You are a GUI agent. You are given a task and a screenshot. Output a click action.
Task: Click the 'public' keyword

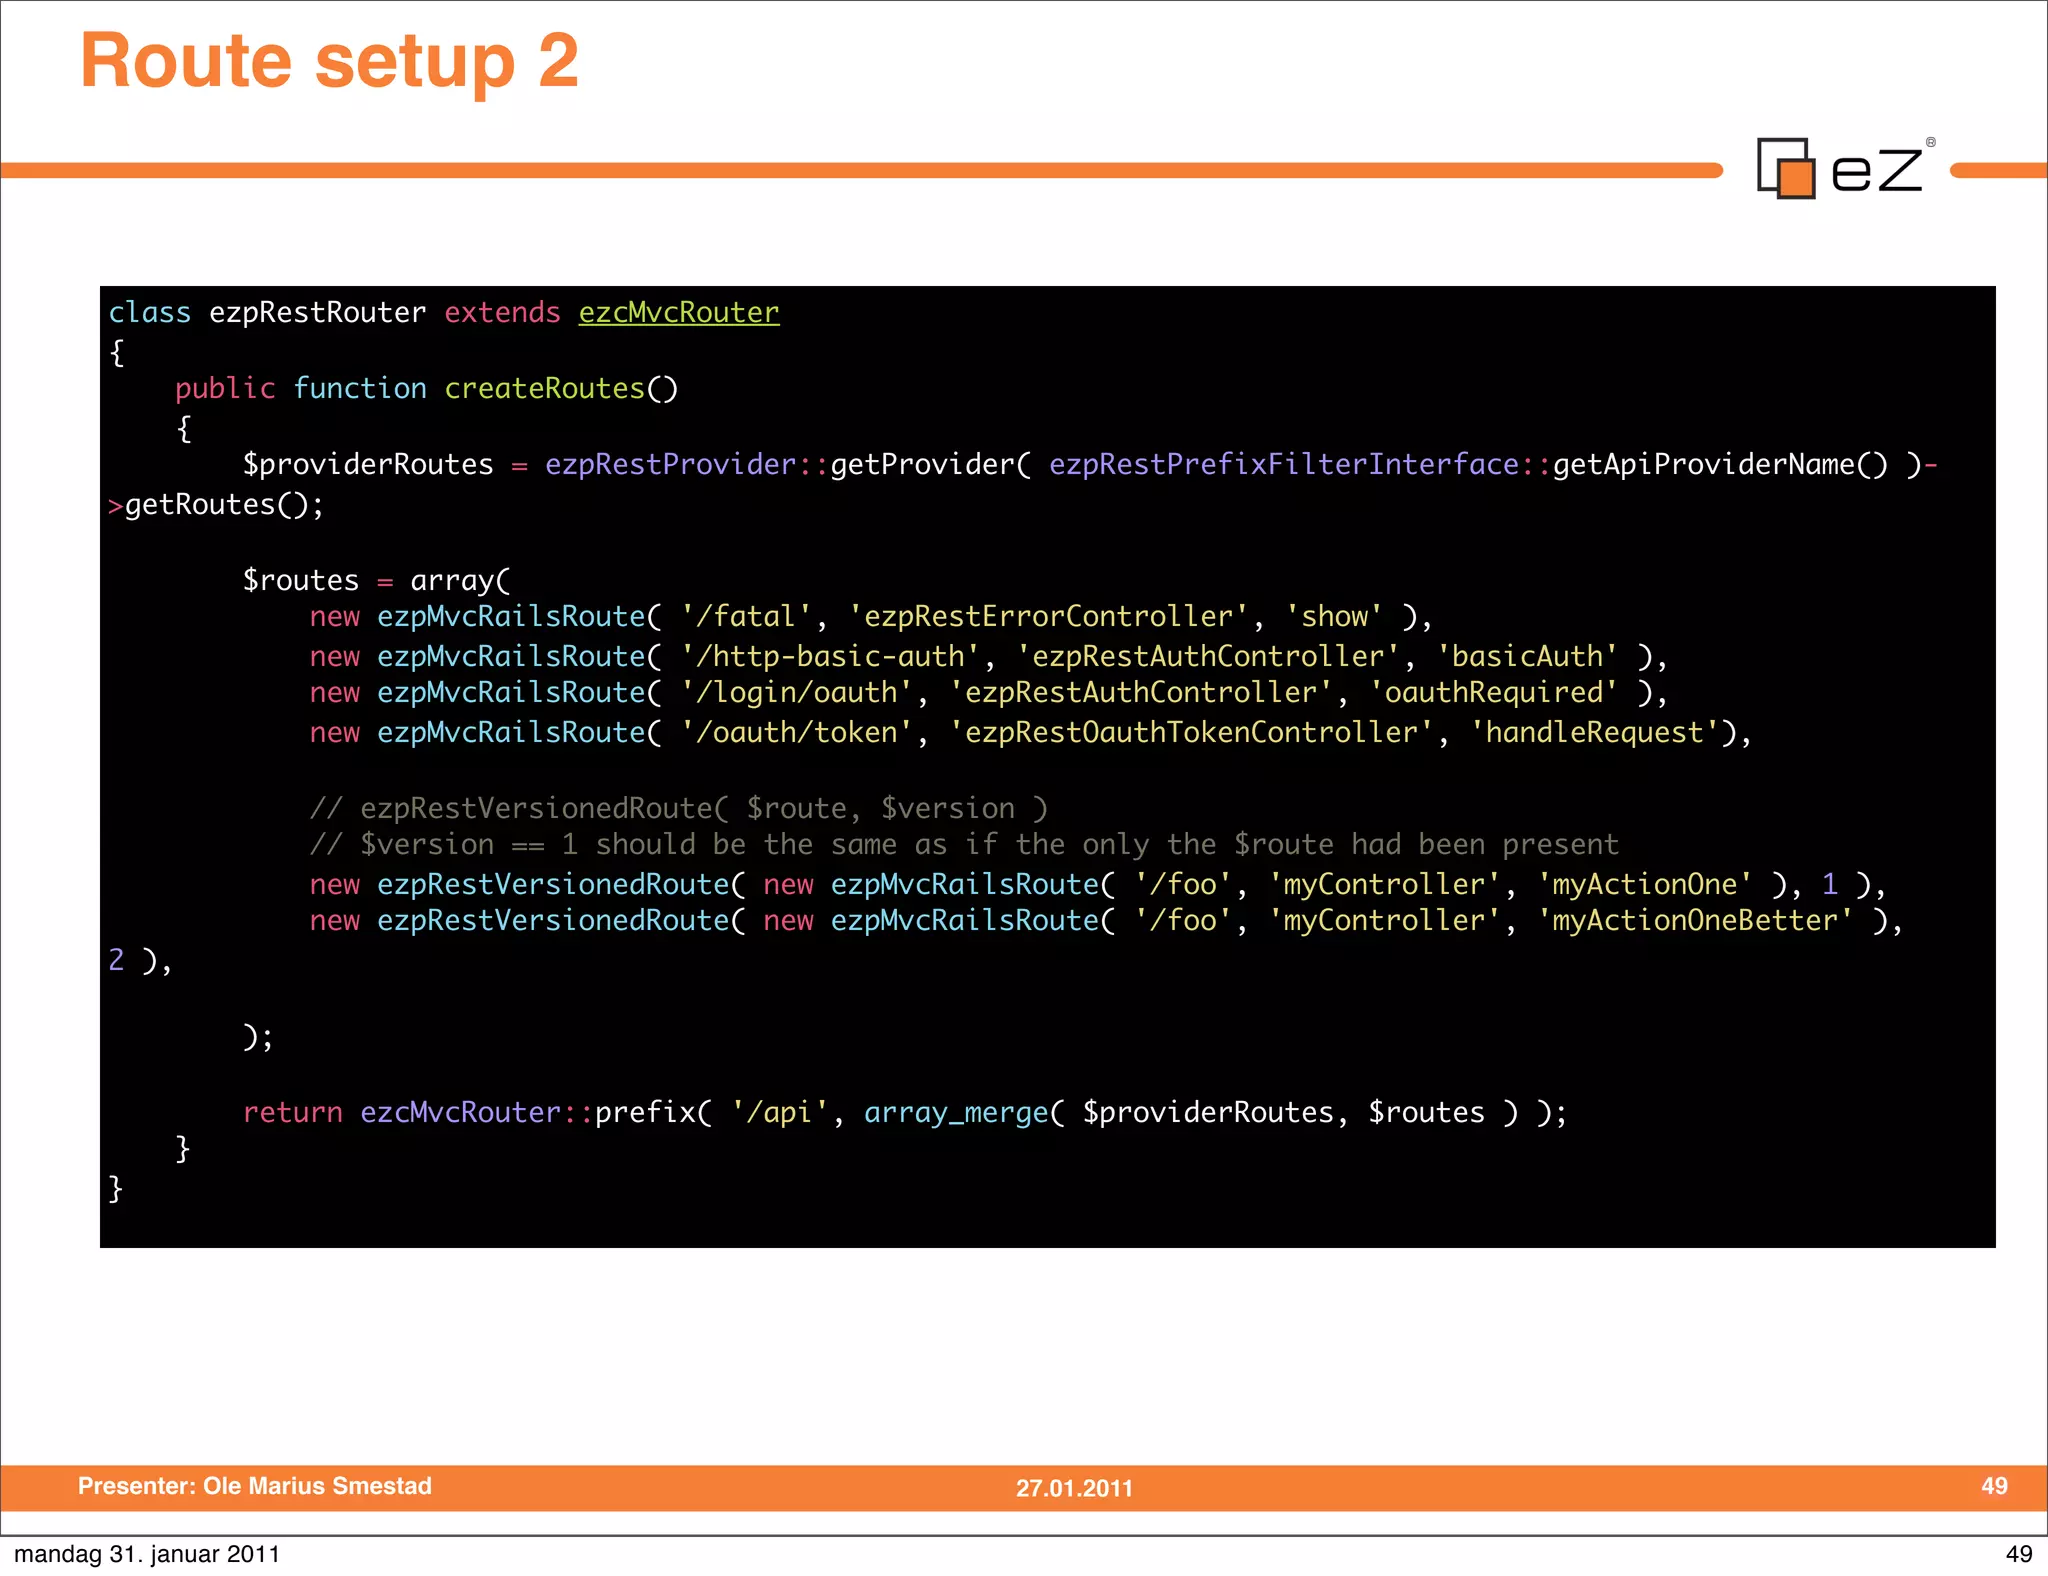pos(225,389)
